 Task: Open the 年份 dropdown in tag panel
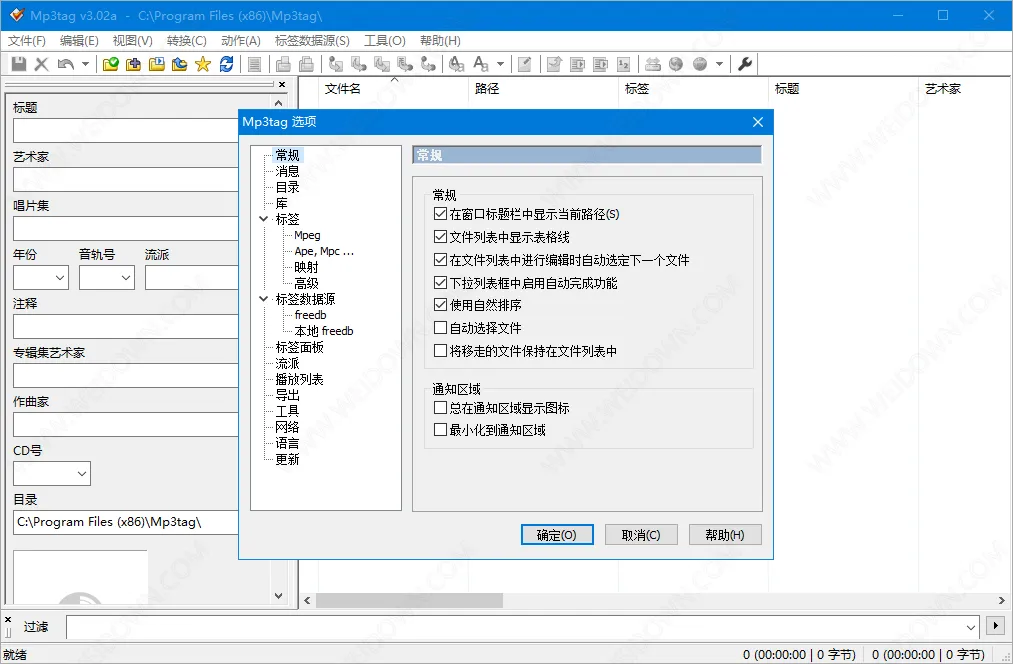[x=60, y=278]
